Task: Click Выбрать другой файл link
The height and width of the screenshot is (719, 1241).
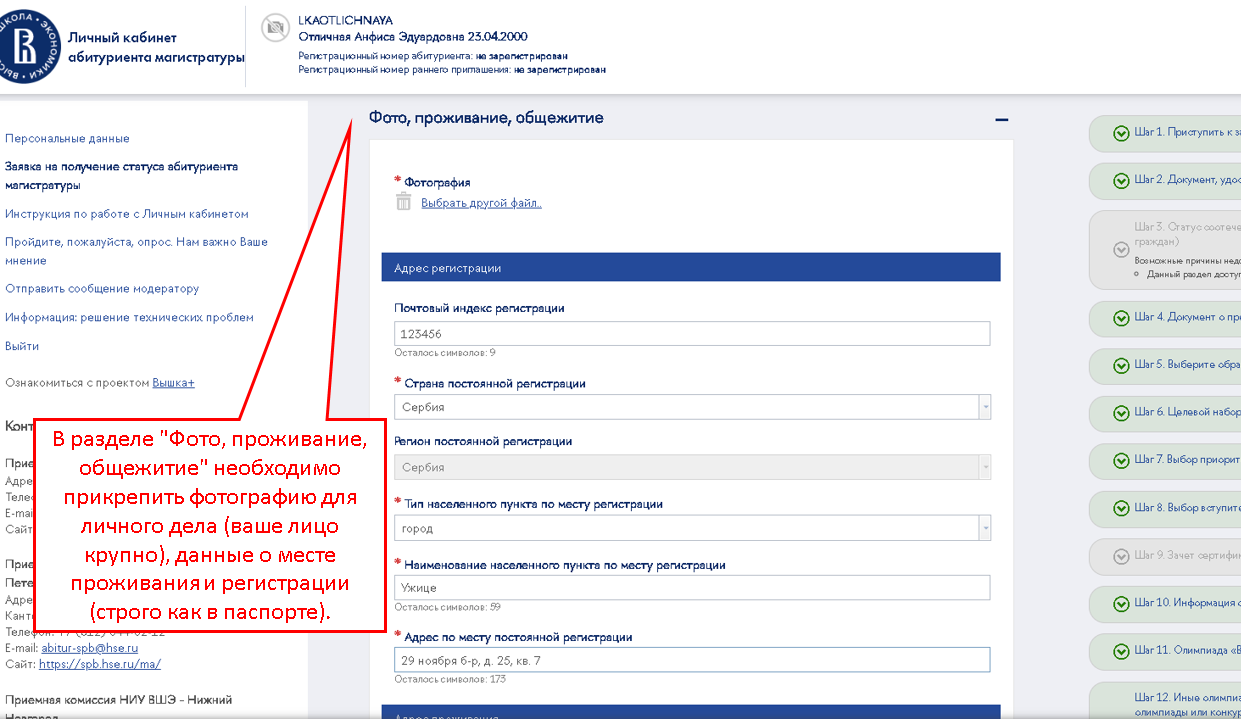Action: [481, 203]
